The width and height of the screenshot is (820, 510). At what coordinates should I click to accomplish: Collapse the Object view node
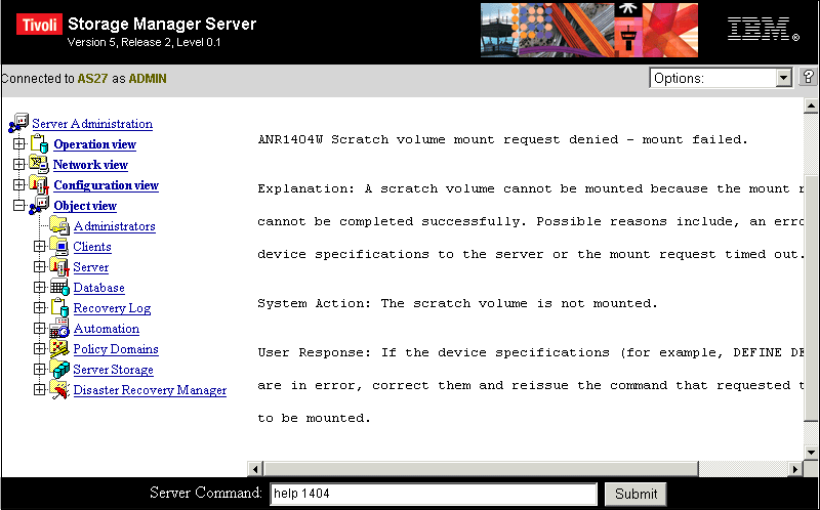(19, 205)
